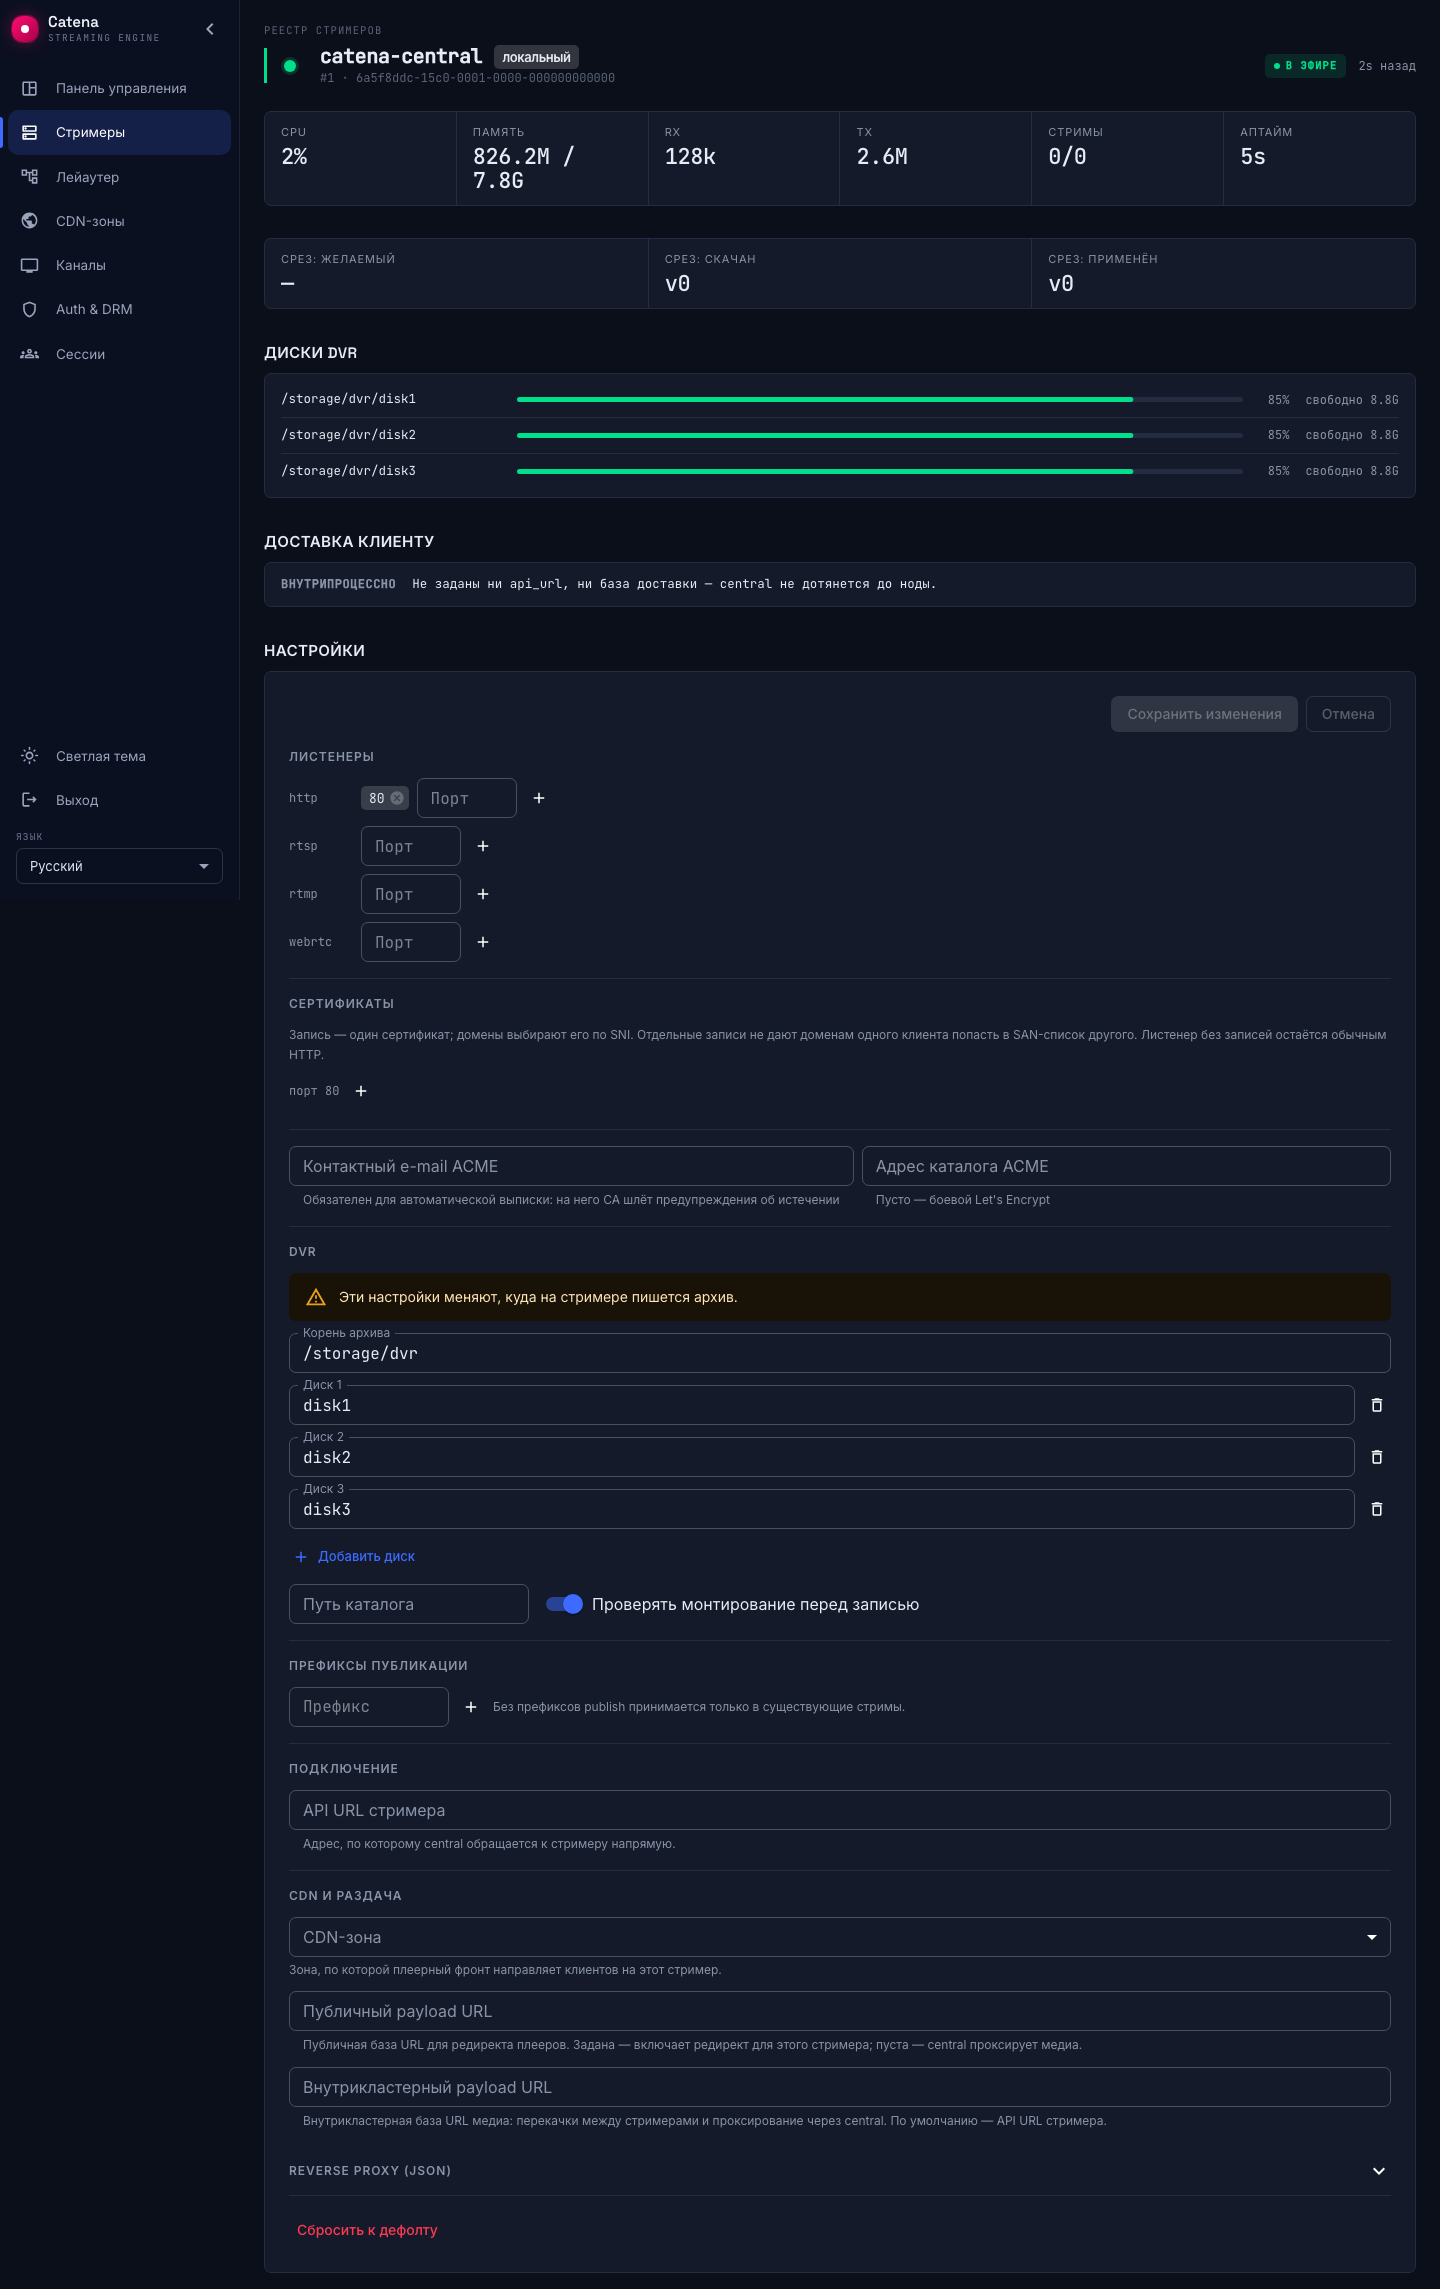Select Стримеры in the sidebar

[x=120, y=132]
